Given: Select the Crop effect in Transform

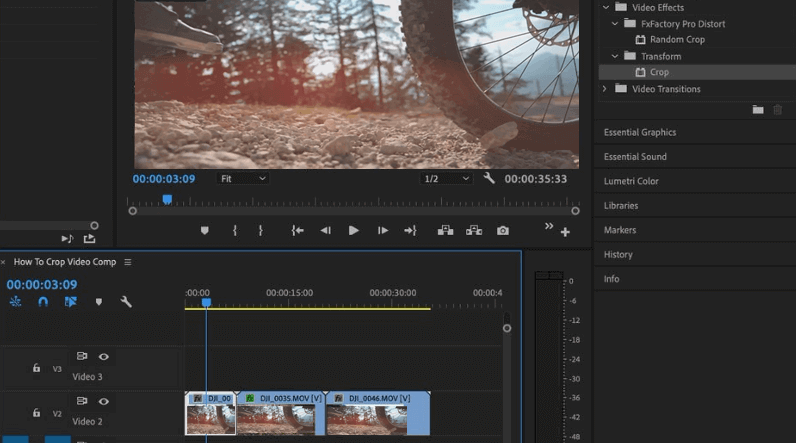Looking at the screenshot, I should click(x=659, y=72).
